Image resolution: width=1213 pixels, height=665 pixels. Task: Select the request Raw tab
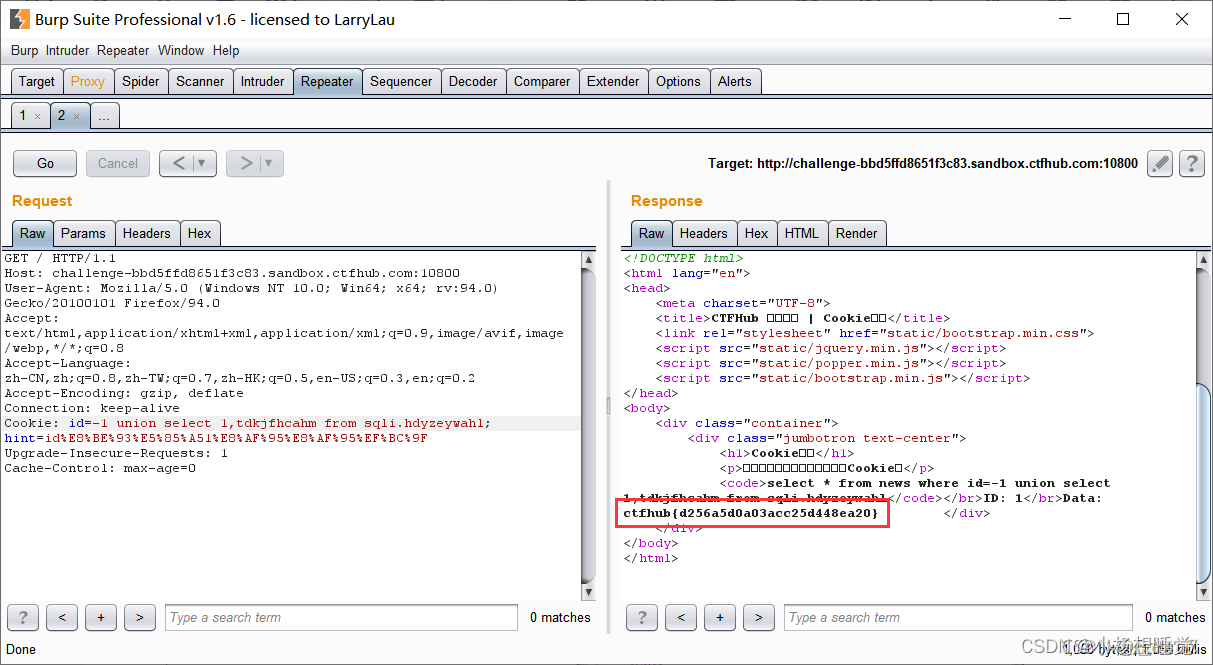click(33, 233)
